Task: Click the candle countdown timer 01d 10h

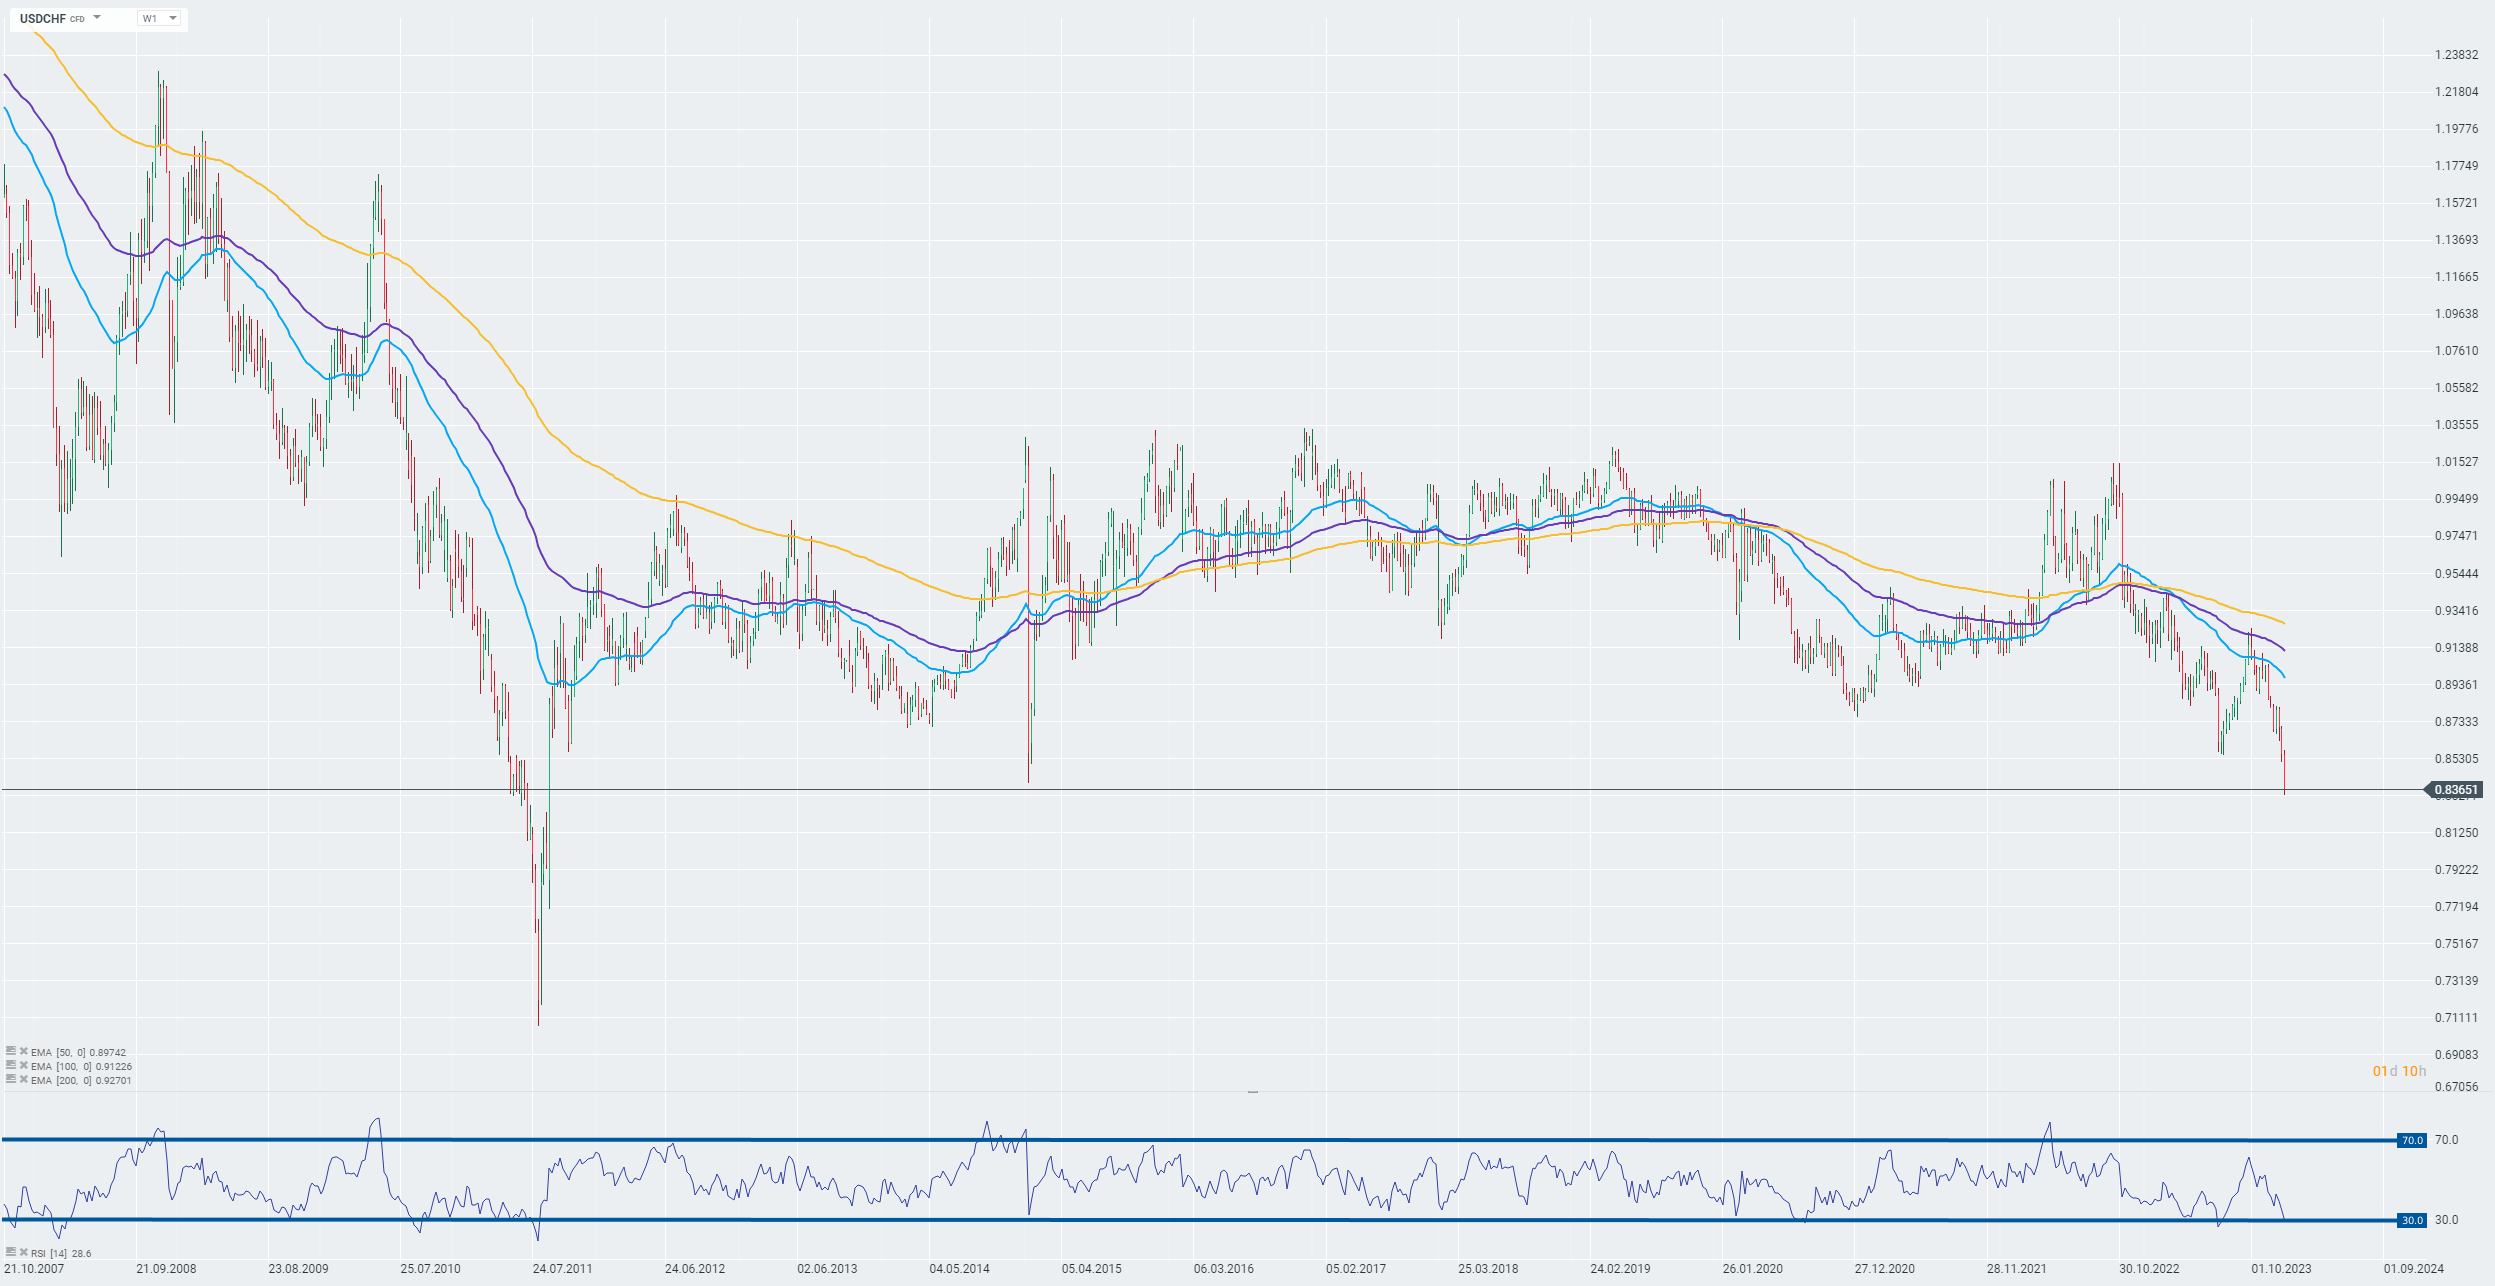Action: [2399, 1071]
